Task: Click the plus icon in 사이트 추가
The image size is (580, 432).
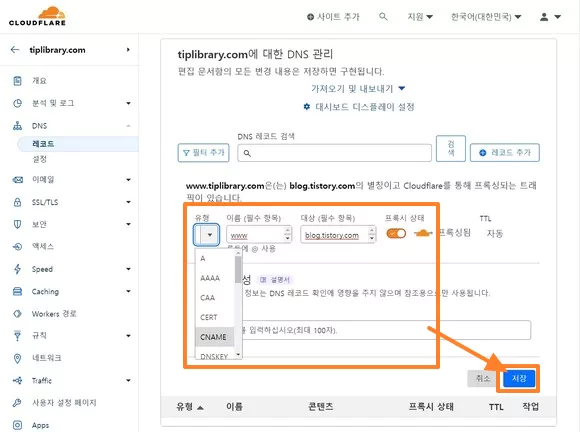Action: (310, 17)
